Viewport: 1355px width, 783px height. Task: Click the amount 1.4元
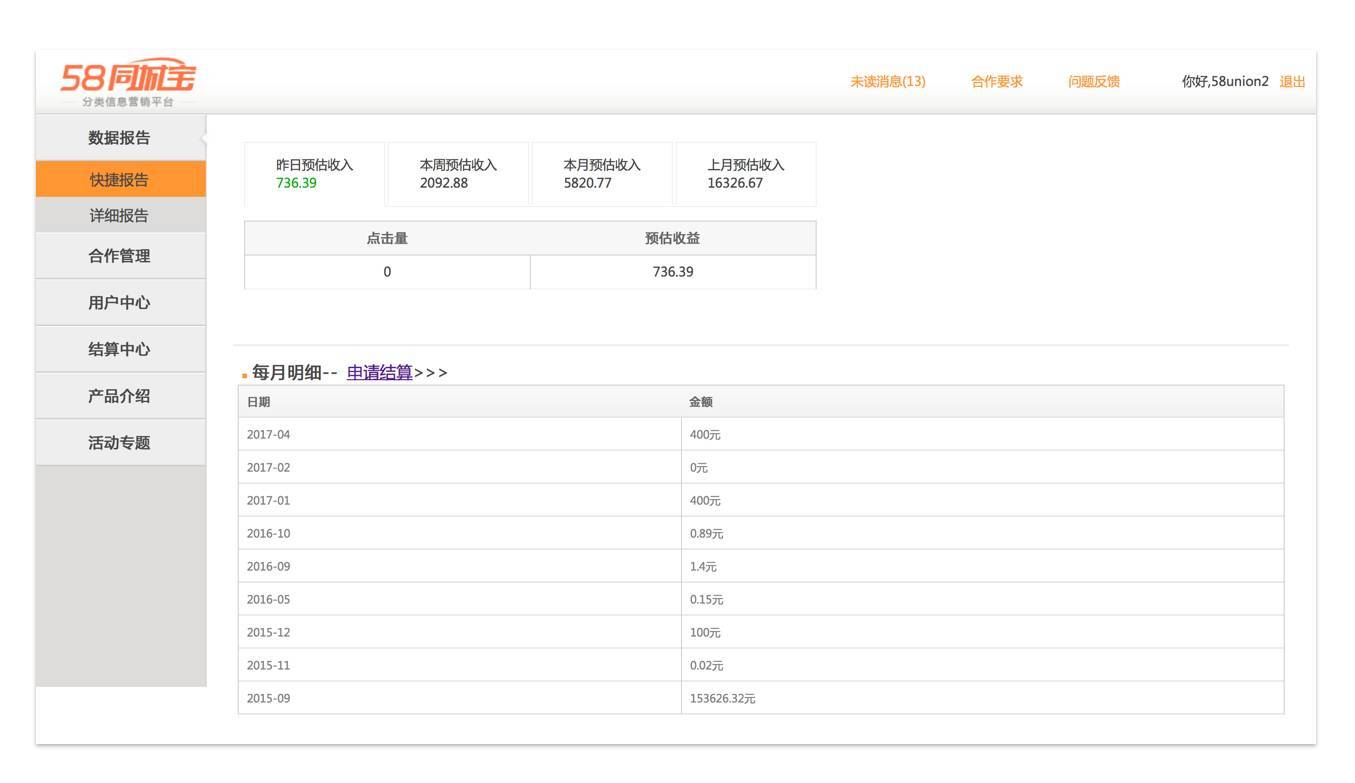(x=703, y=567)
